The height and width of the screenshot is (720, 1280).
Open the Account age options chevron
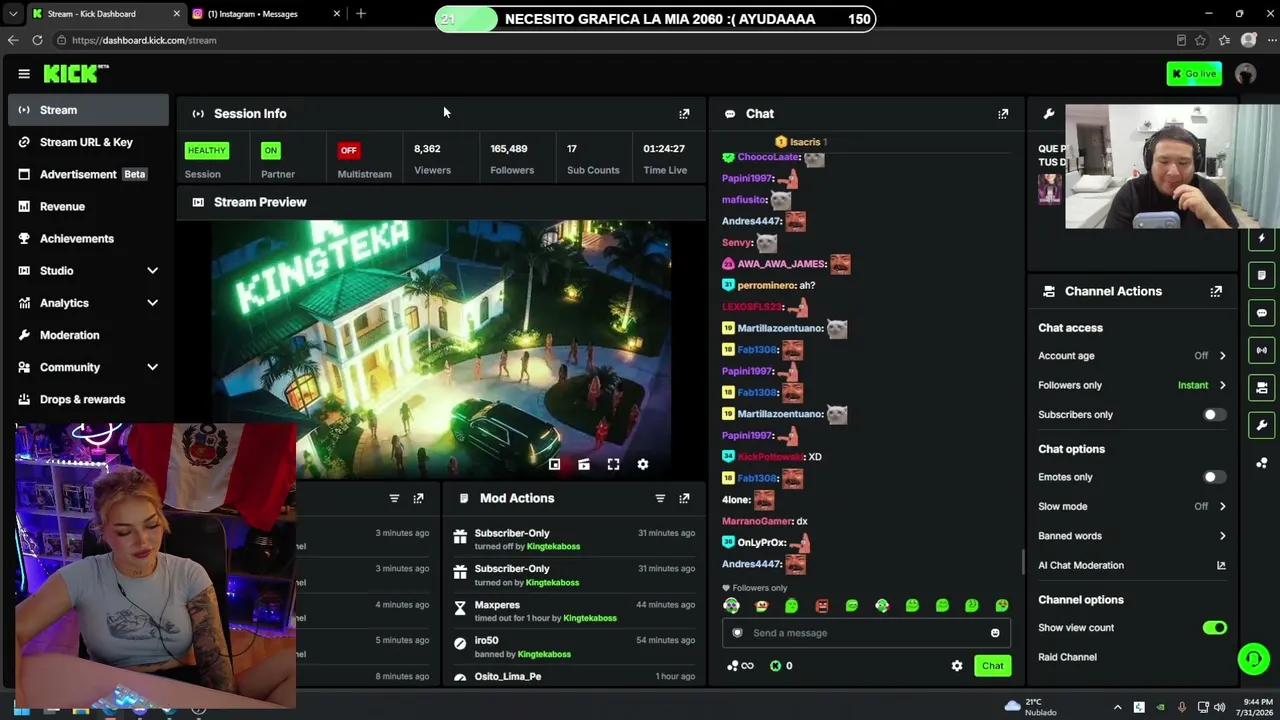pos(1222,356)
